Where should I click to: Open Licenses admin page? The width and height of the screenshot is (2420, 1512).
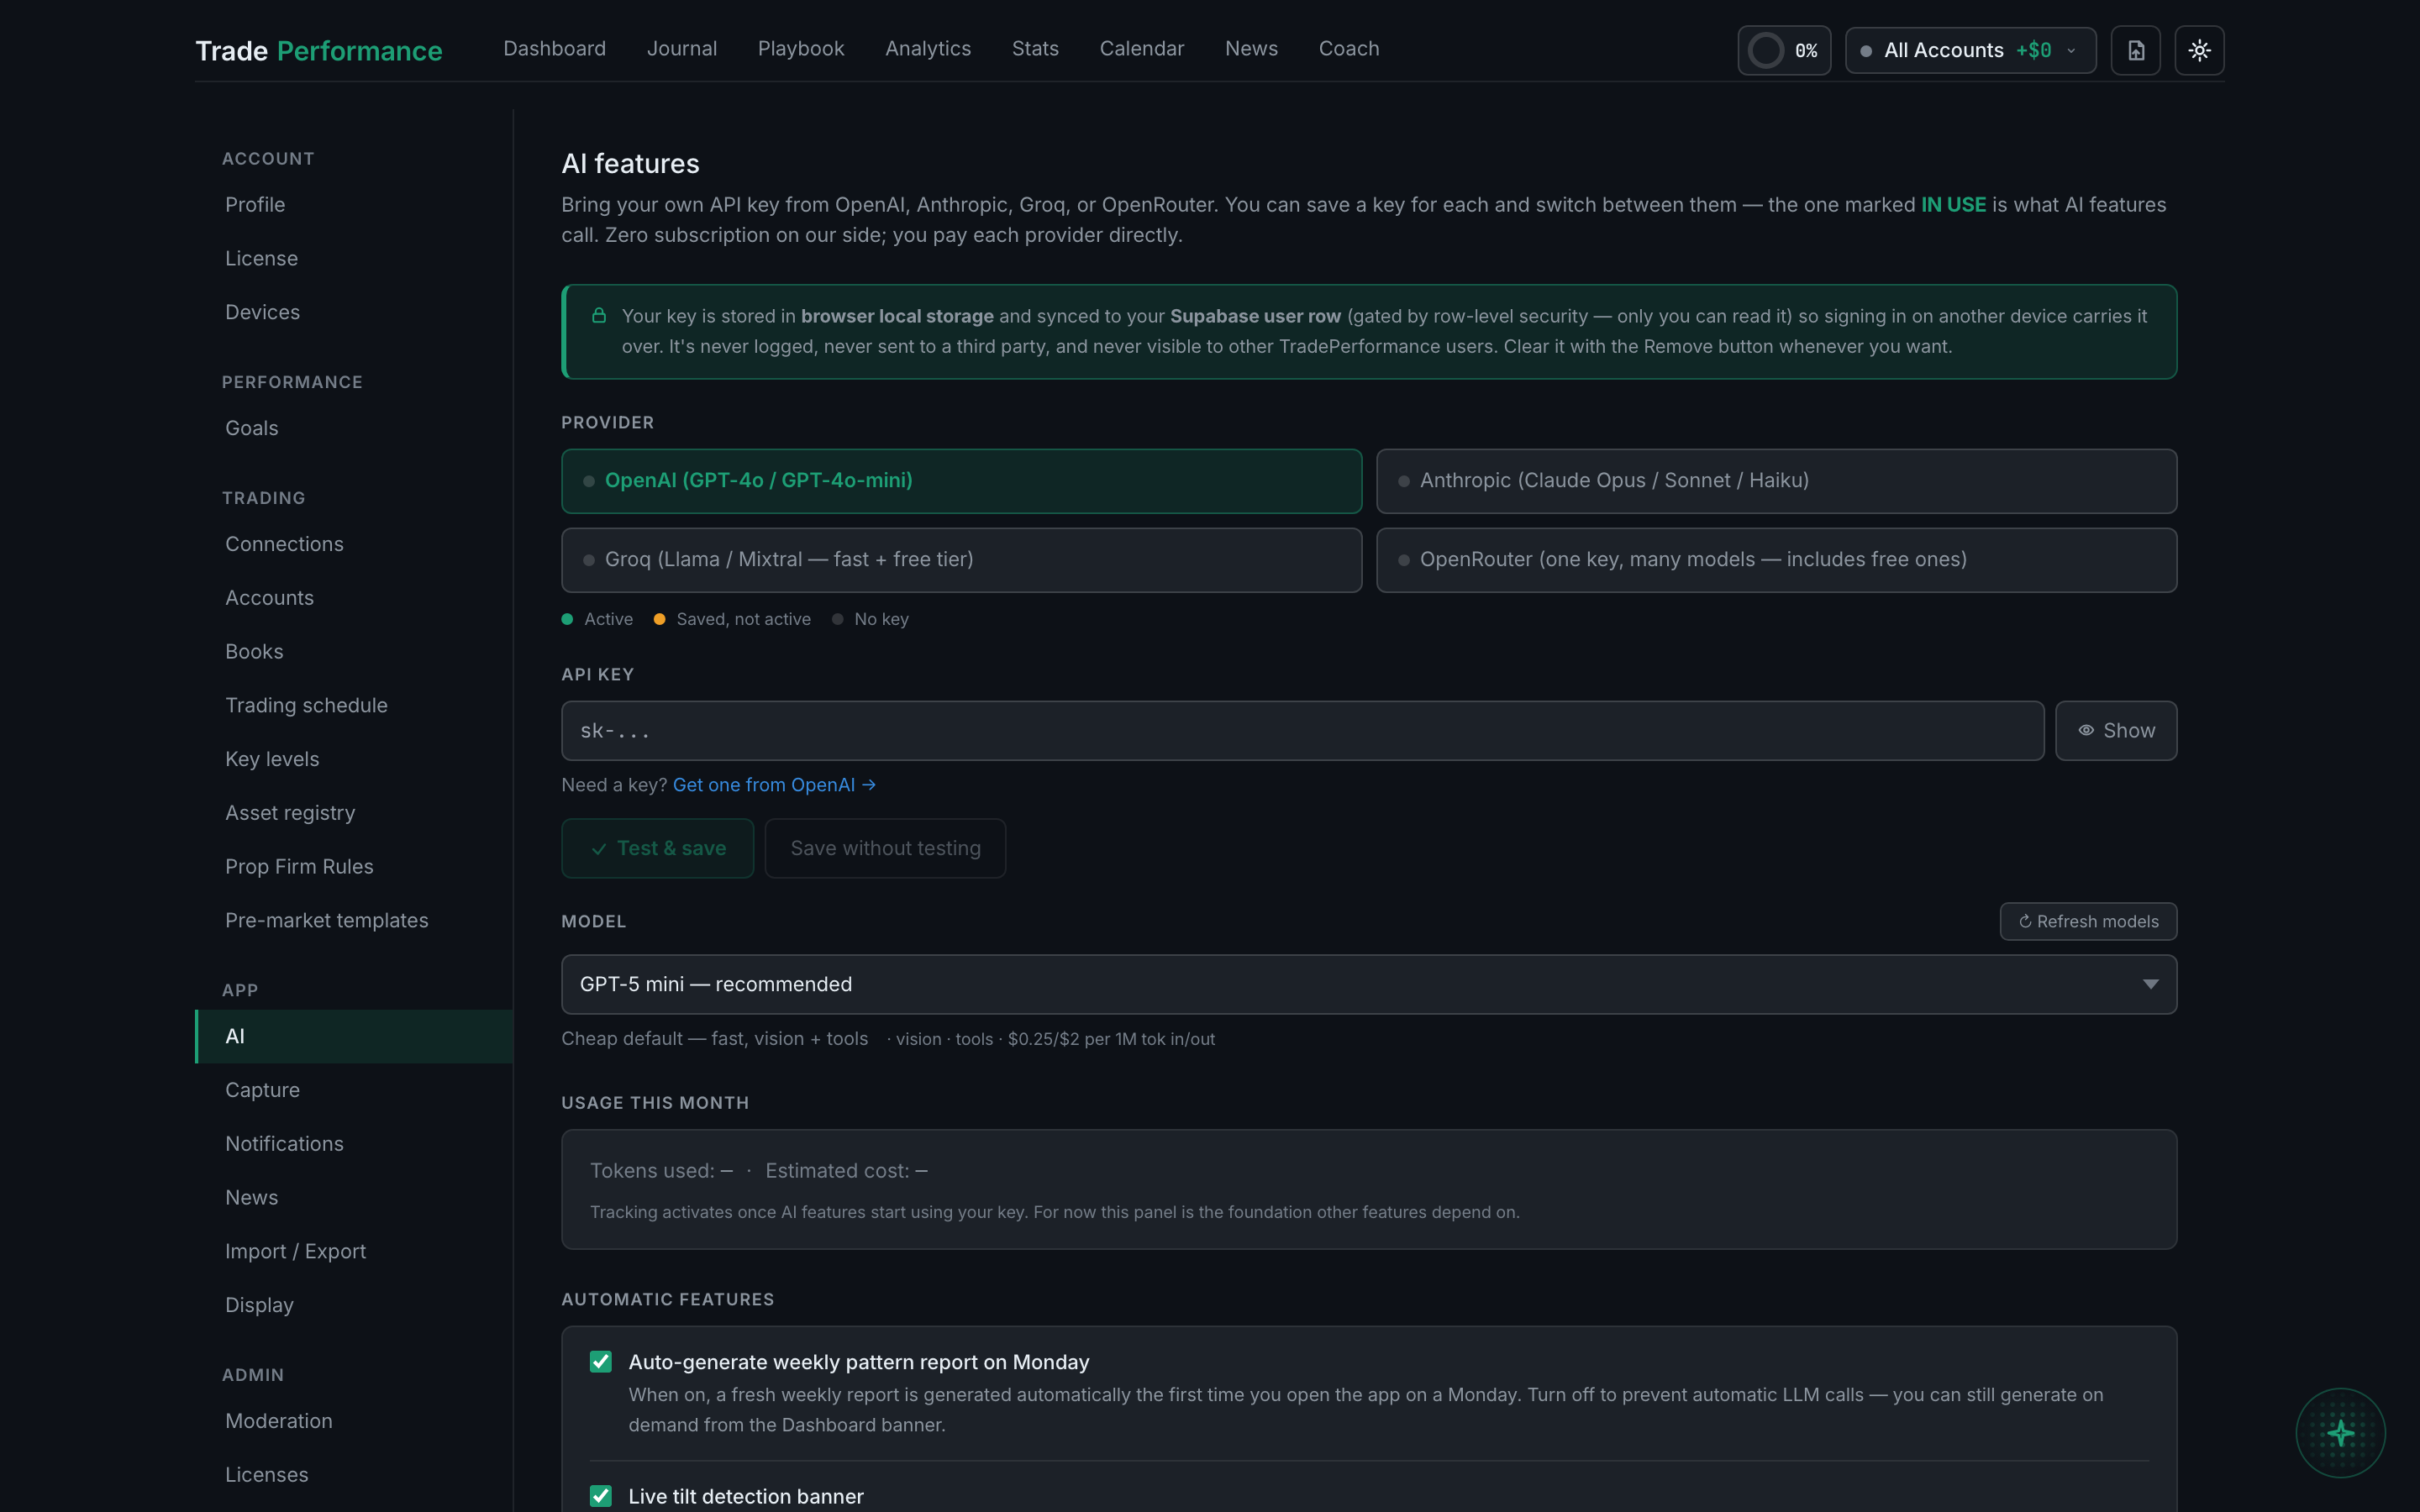(x=355, y=1476)
